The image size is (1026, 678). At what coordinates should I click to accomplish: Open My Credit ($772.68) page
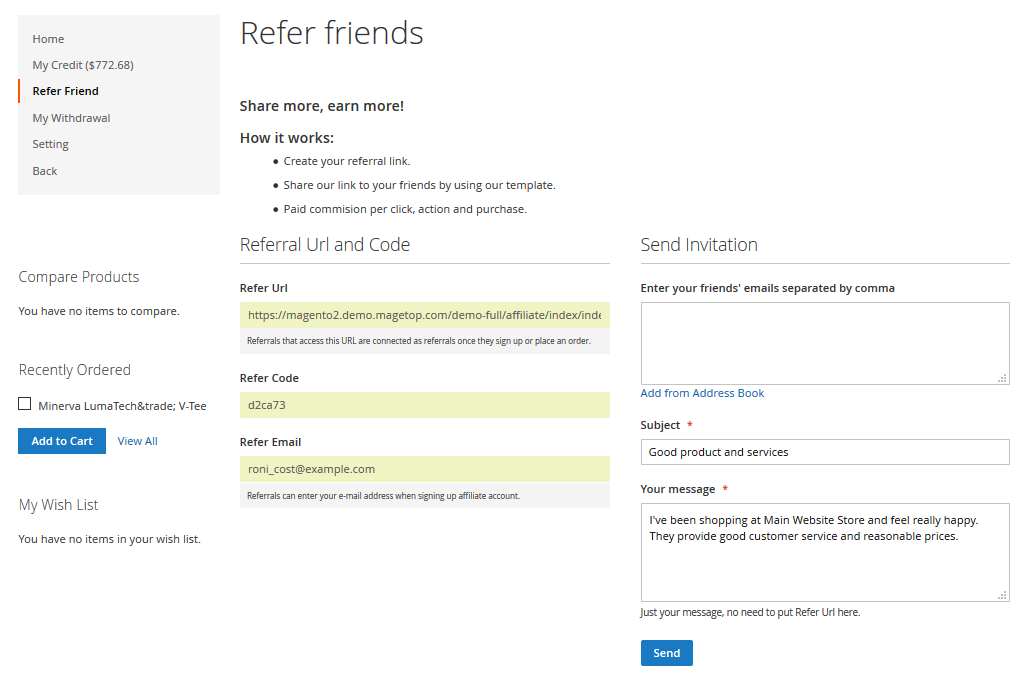[83, 65]
